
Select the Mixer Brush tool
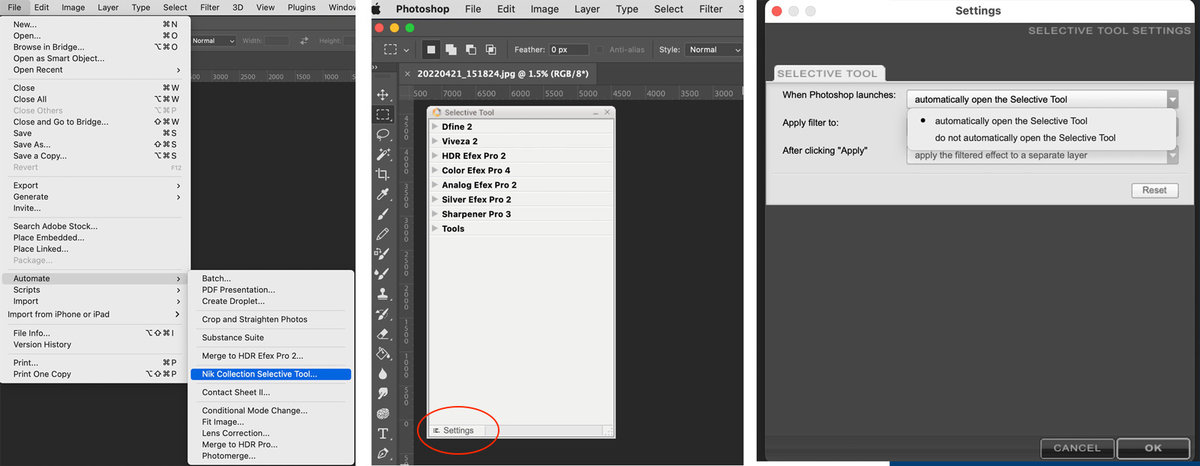click(x=383, y=273)
